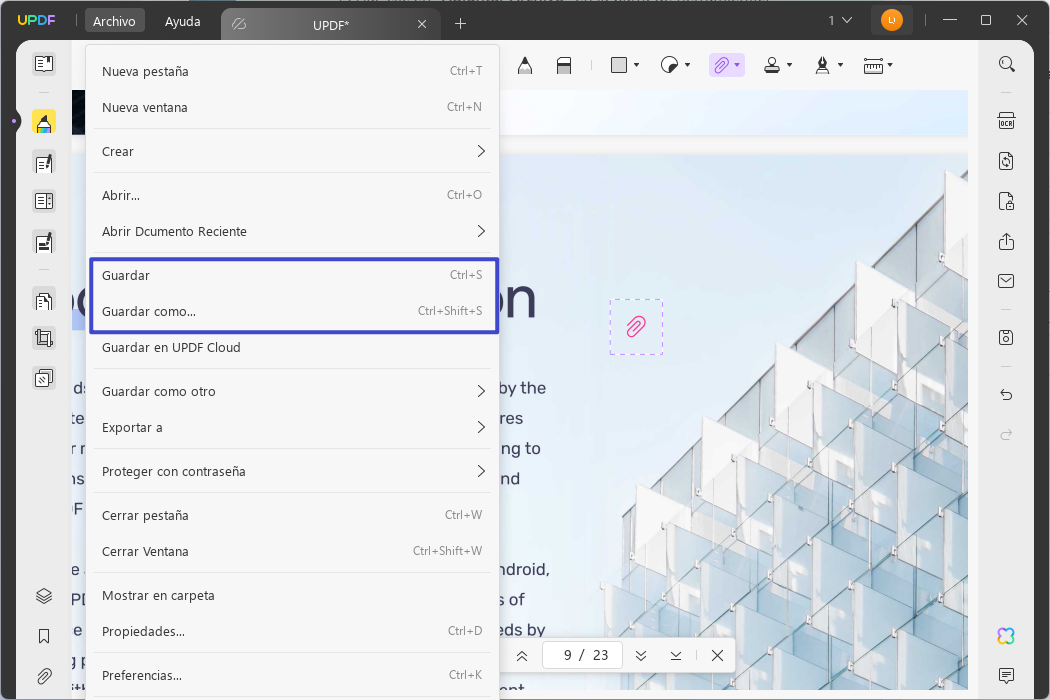The image size is (1050, 700).
Task: Show the Bookmarks panel
Action: 44,636
